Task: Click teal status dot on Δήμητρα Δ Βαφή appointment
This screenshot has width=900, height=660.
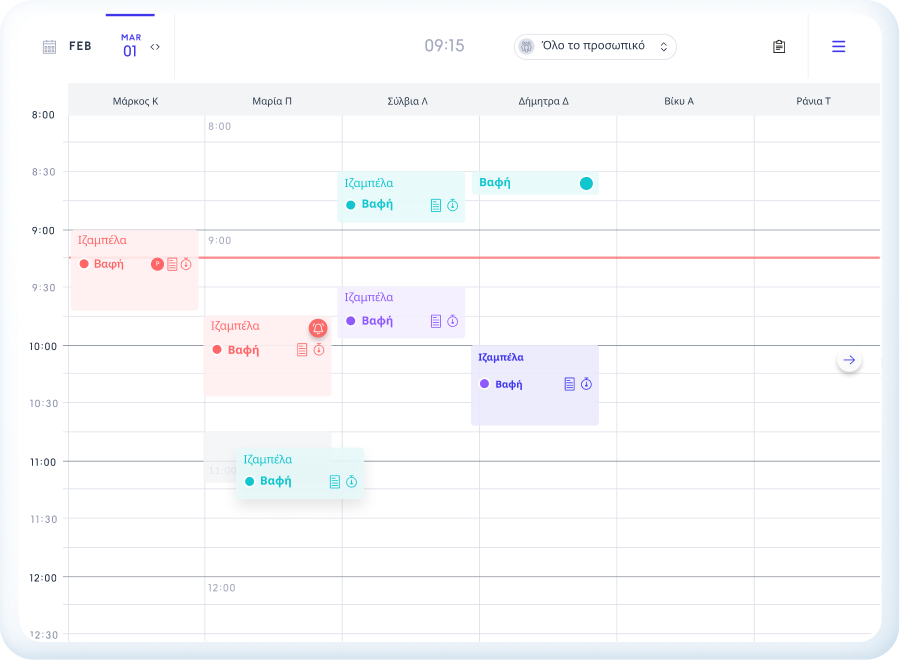Action: pos(586,183)
